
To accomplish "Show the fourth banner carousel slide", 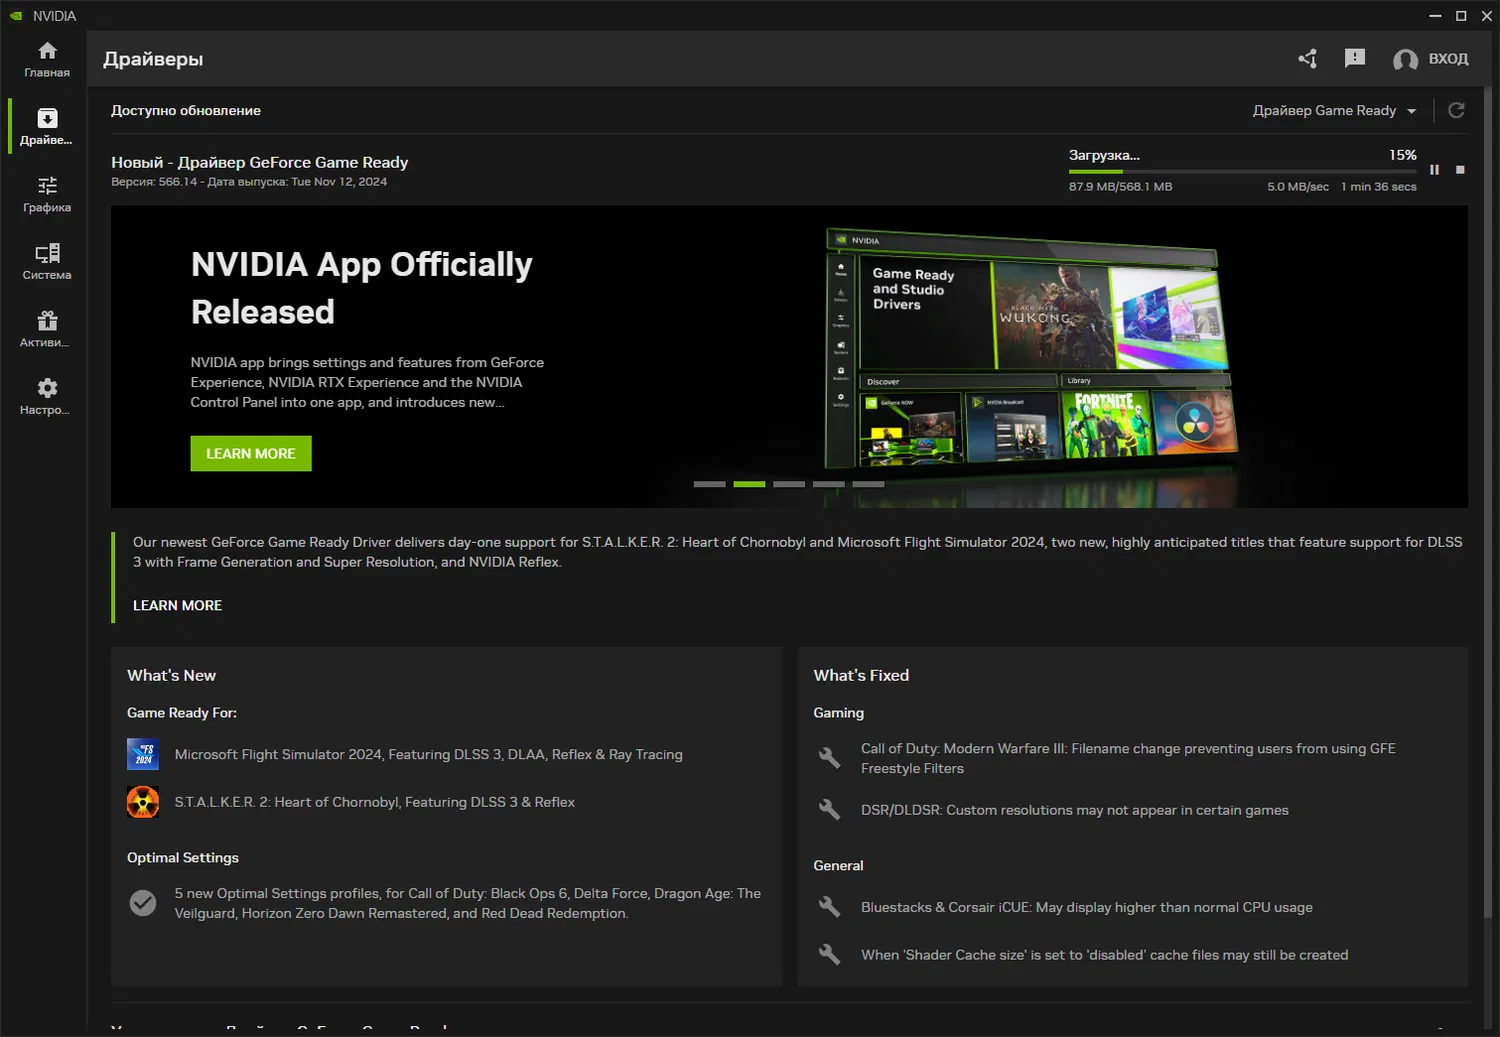I will 829,484.
